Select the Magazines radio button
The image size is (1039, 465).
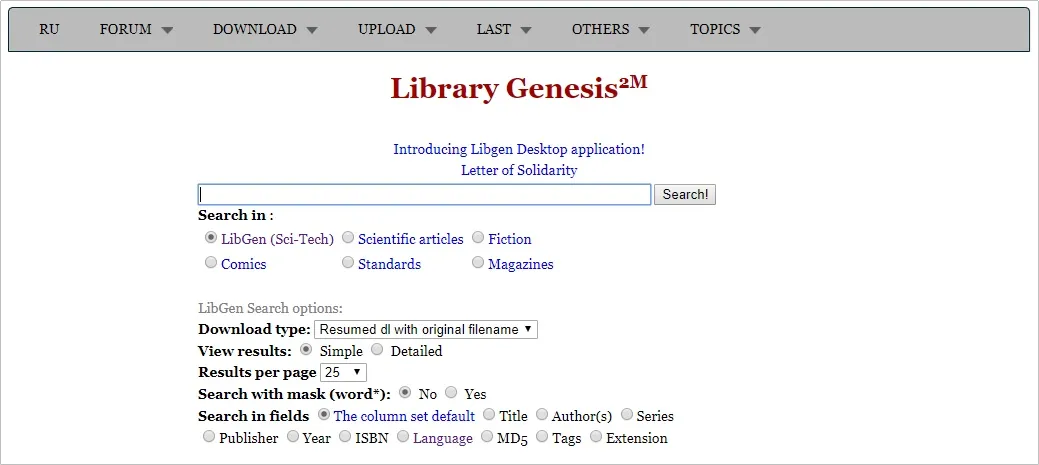coord(478,262)
